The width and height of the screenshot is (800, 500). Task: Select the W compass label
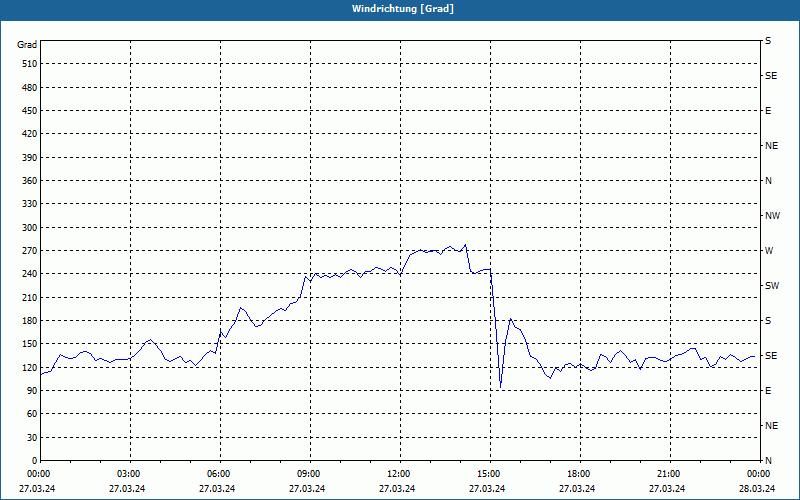pyautogui.click(x=769, y=251)
